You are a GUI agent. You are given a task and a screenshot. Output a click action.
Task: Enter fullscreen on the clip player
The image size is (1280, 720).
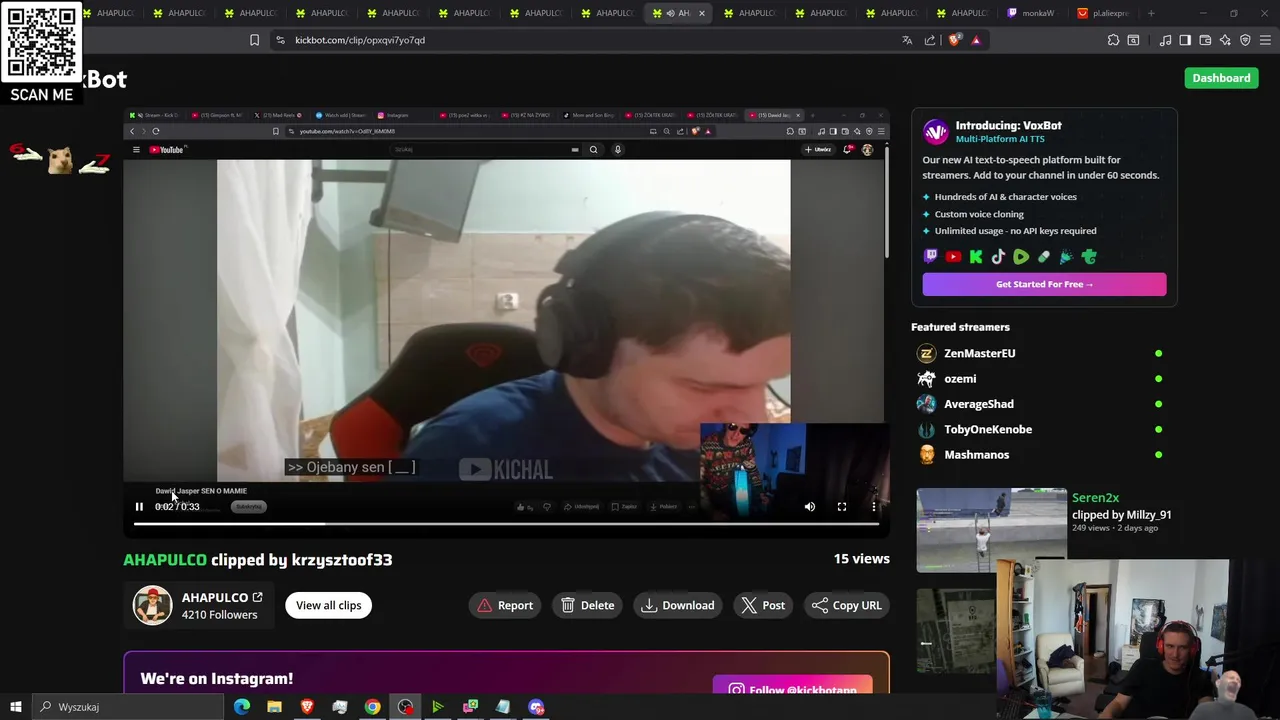842,507
